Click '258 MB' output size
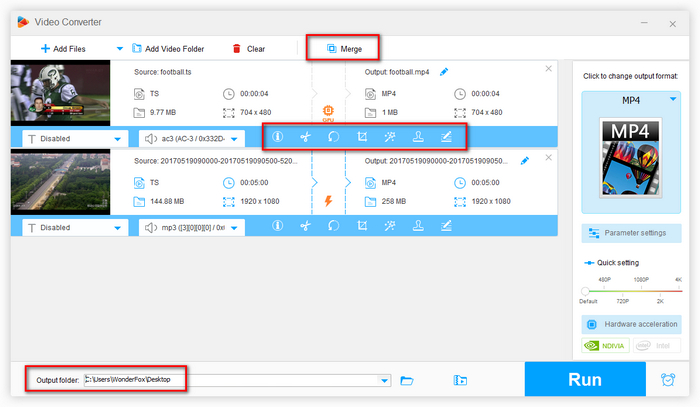Viewport: 700px width, 407px height. tap(394, 201)
